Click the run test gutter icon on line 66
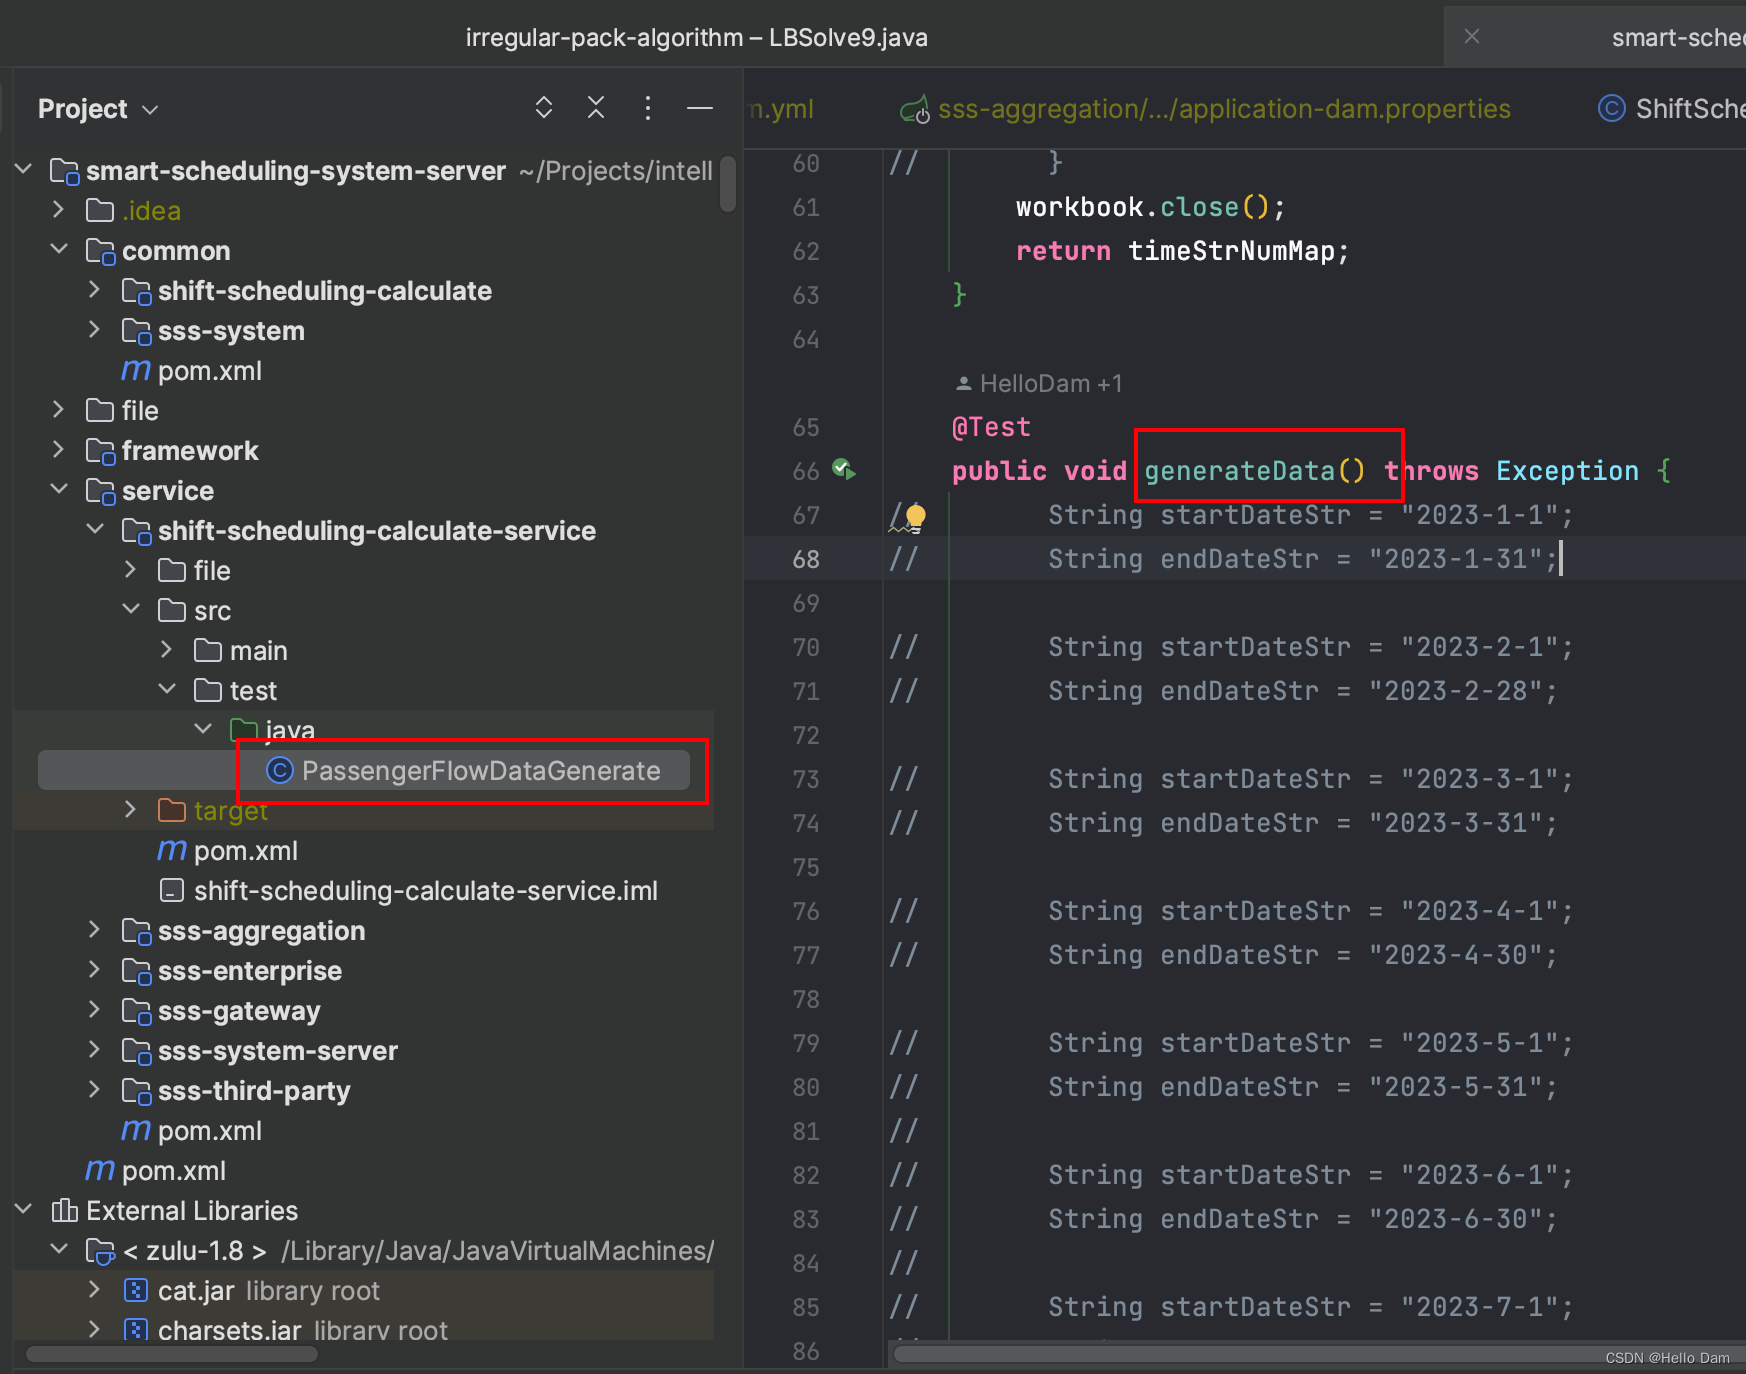 tap(844, 469)
